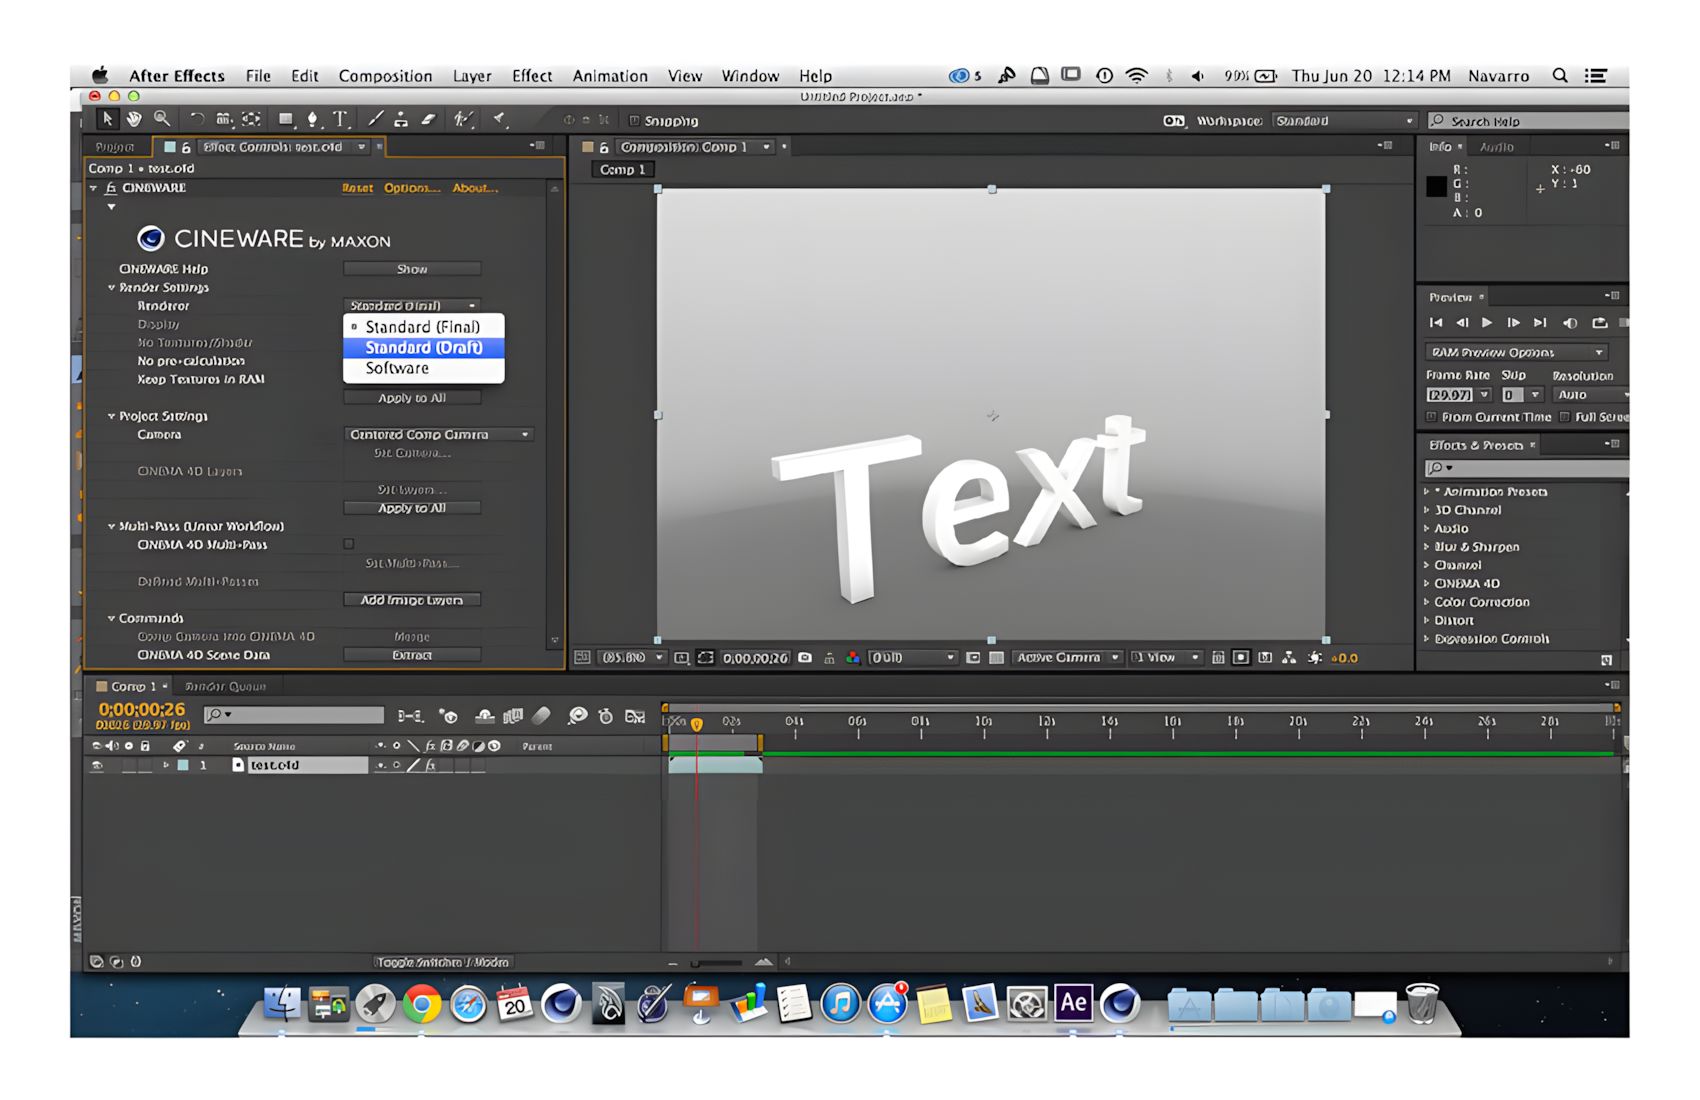Viewport: 1700px width, 1100px height.
Task: Toggle Full Screen checkbox in Preview
Action: tap(1565, 417)
